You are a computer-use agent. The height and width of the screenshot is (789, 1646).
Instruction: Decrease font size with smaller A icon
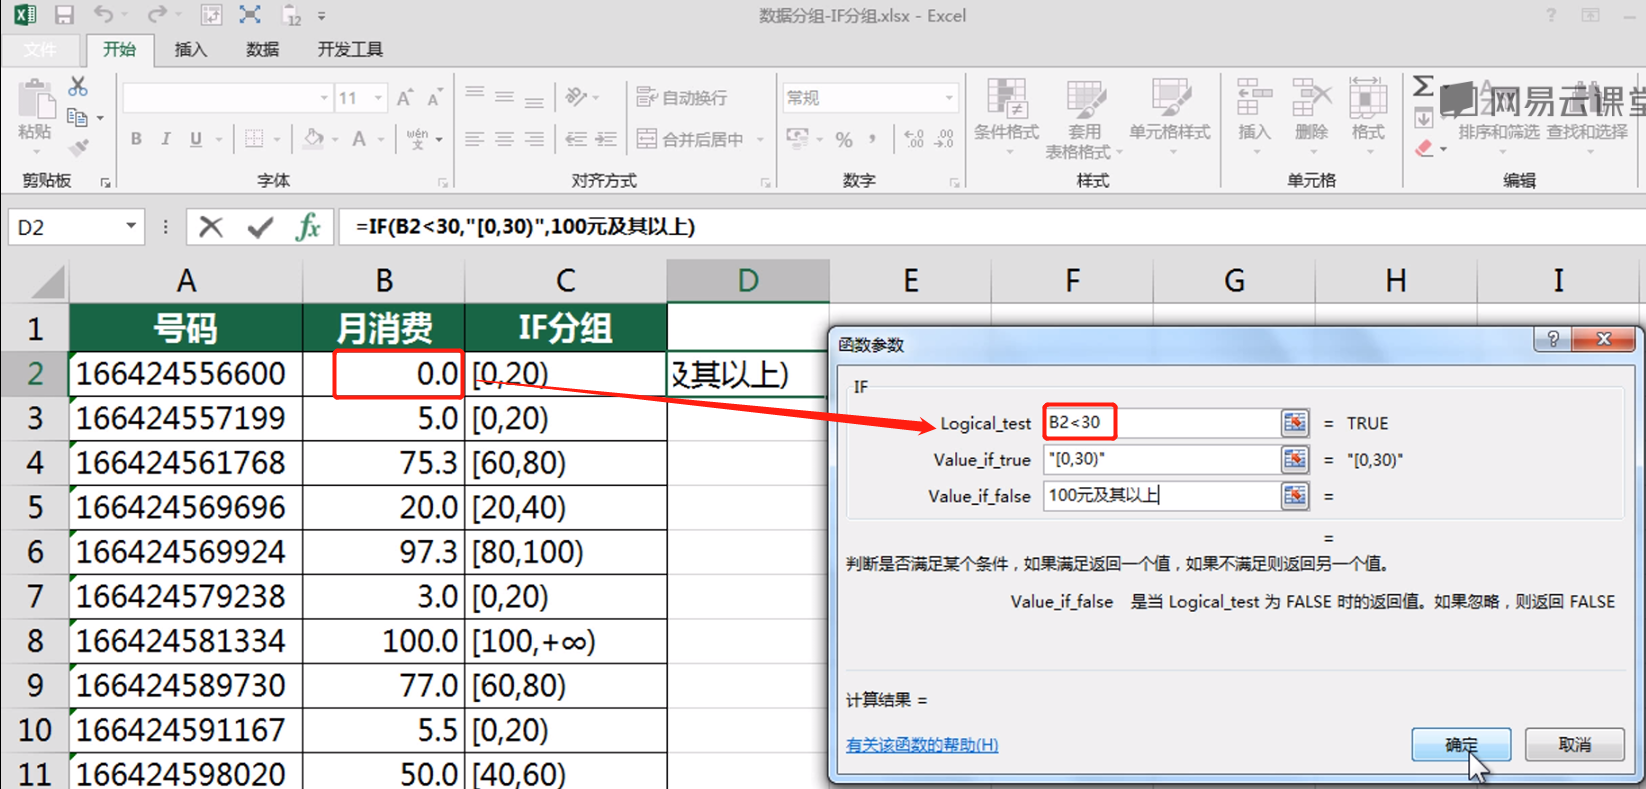[x=434, y=98]
